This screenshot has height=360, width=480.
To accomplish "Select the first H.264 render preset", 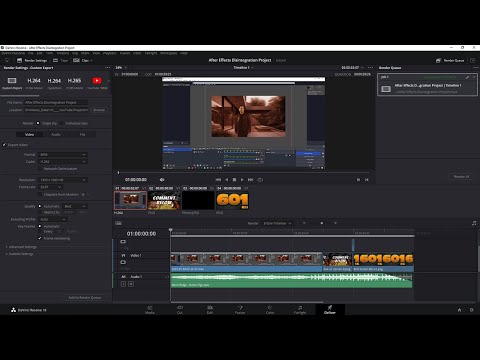I will tap(34, 83).
